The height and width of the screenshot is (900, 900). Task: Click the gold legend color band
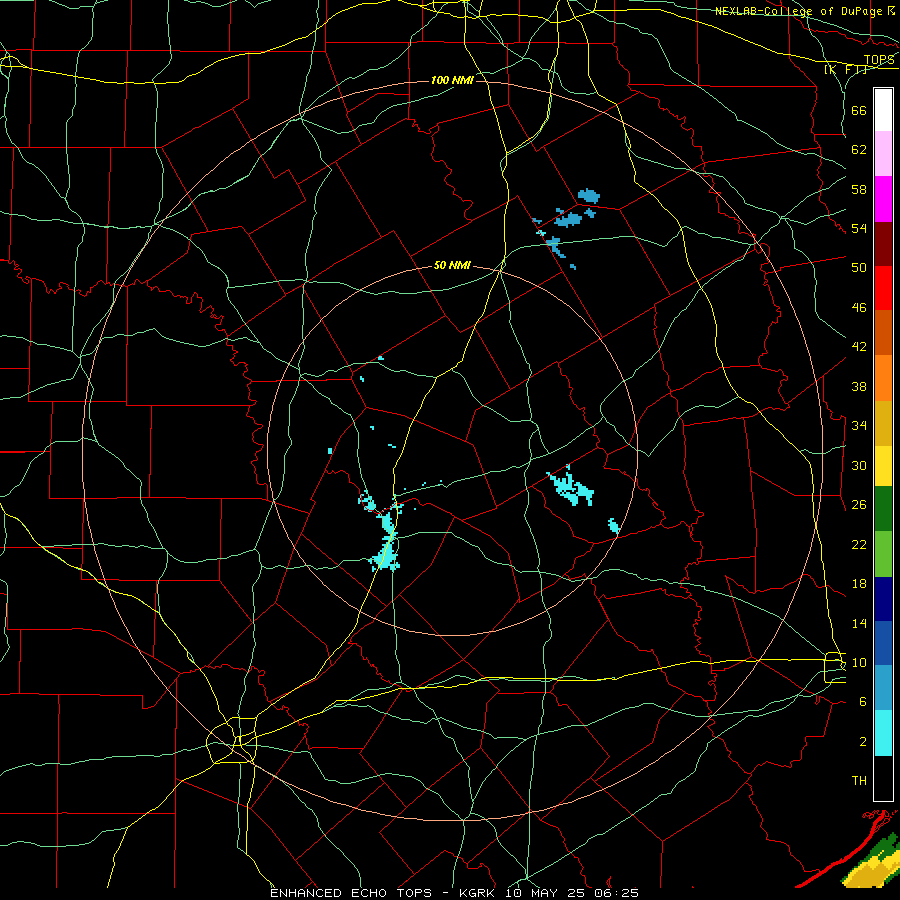(883, 423)
